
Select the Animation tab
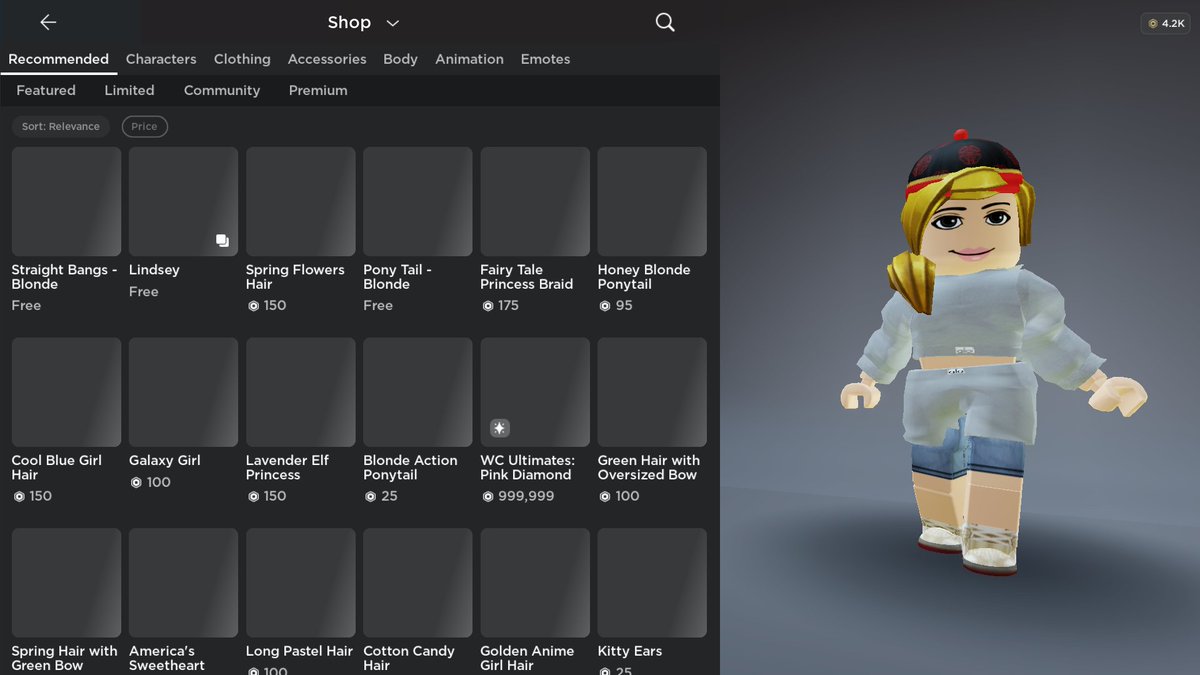pyautogui.click(x=469, y=59)
